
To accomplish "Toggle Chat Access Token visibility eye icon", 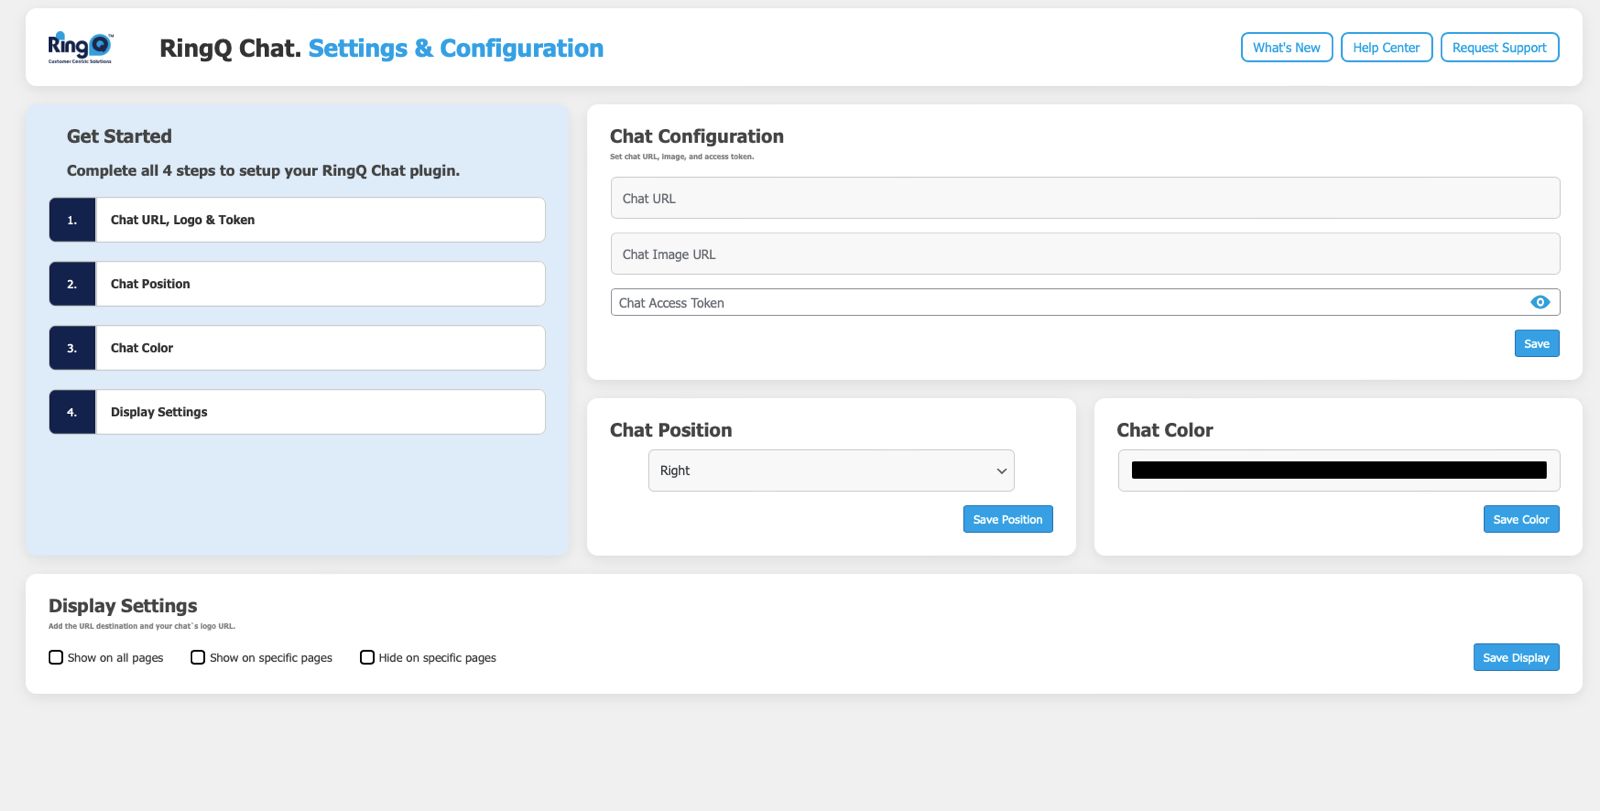I will (1540, 302).
